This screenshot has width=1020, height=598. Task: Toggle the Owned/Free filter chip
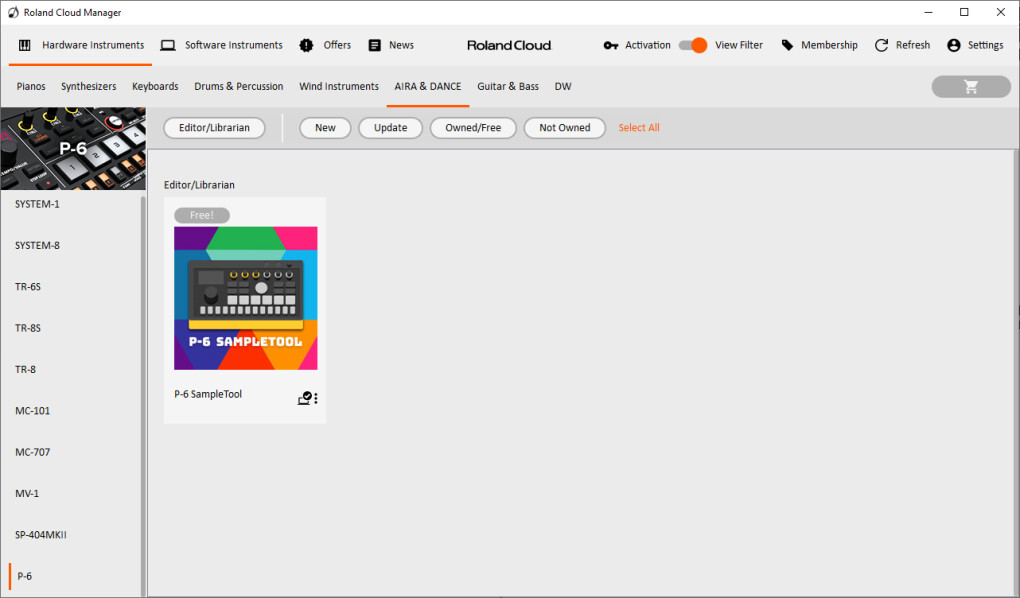pos(473,128)
